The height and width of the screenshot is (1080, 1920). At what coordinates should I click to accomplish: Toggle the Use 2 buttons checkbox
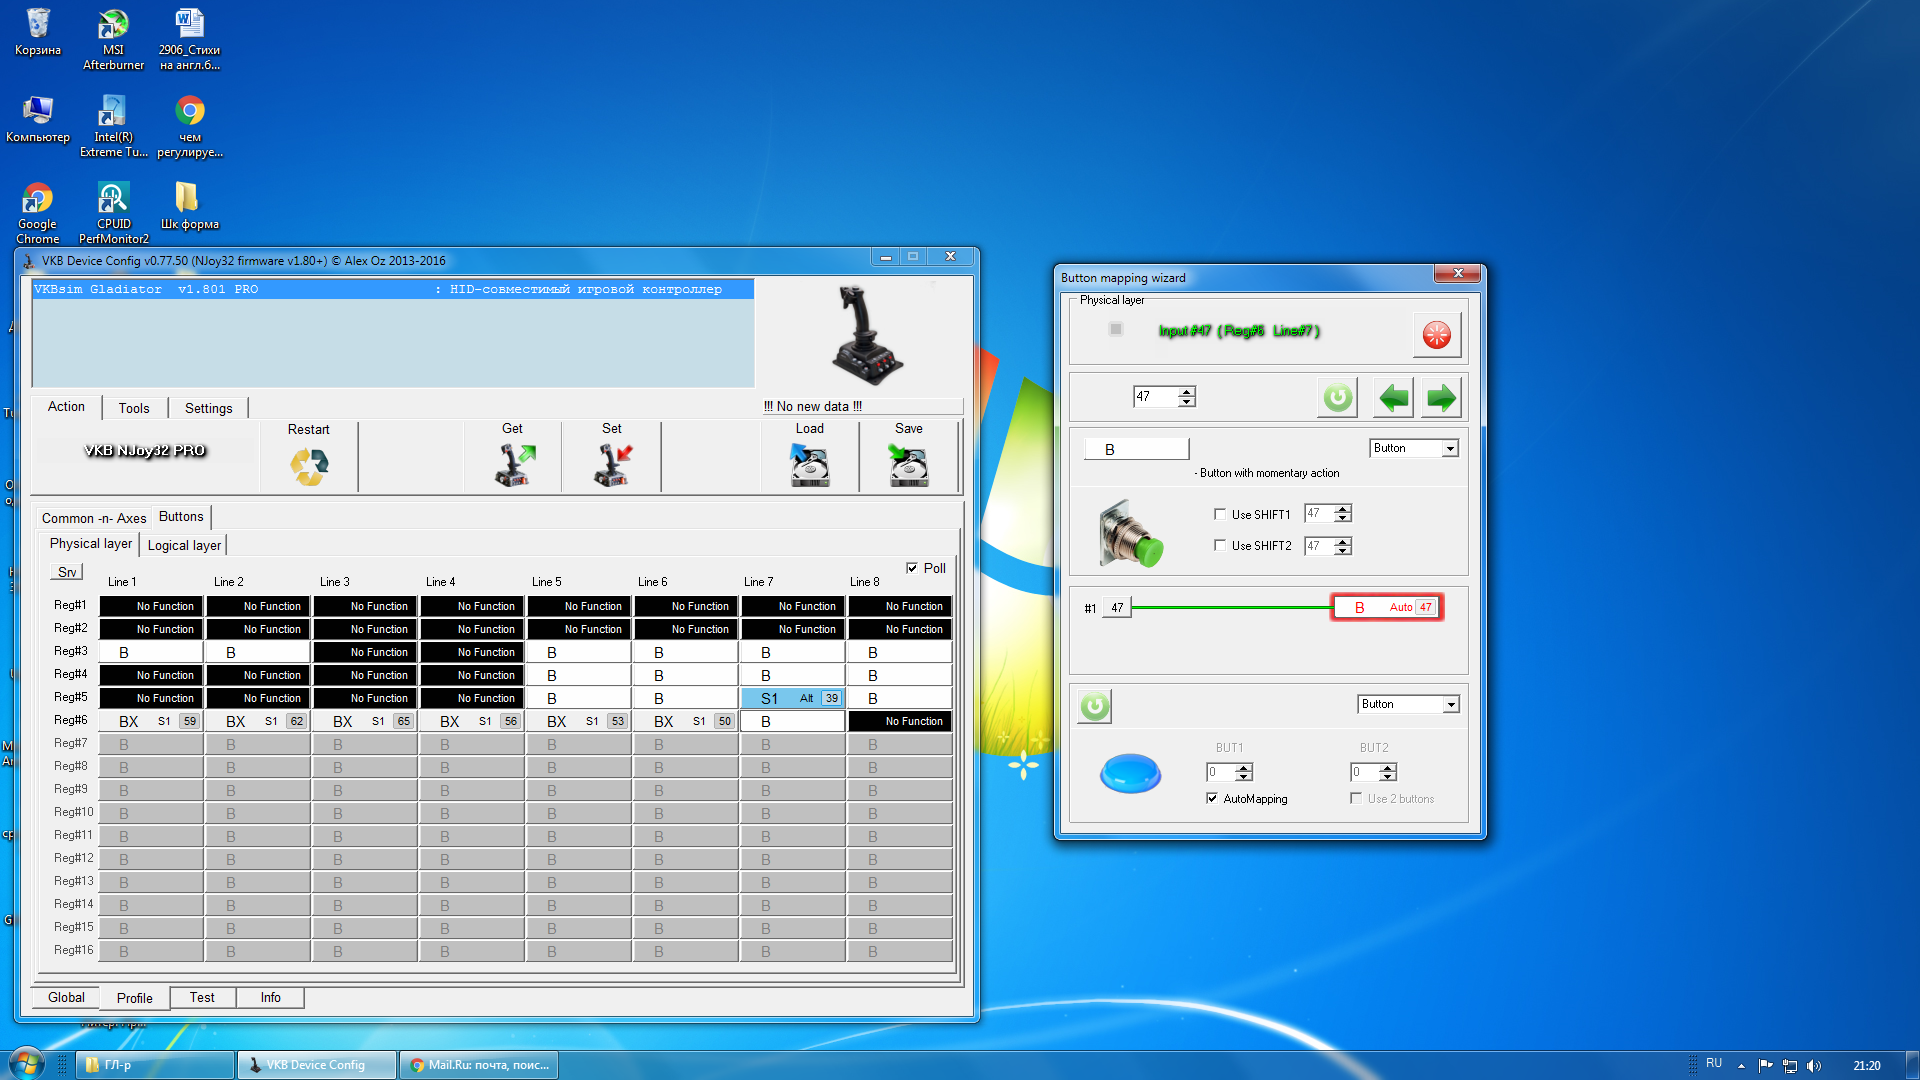pos(1356,798)
